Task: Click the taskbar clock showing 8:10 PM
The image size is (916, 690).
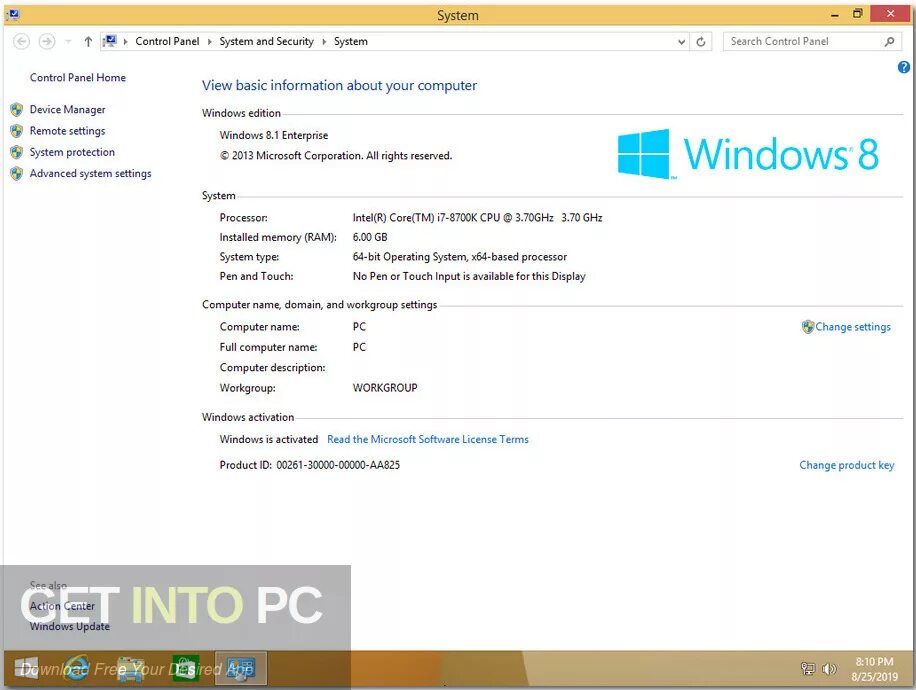Action: pyautogui.click(x=874, y=669)
